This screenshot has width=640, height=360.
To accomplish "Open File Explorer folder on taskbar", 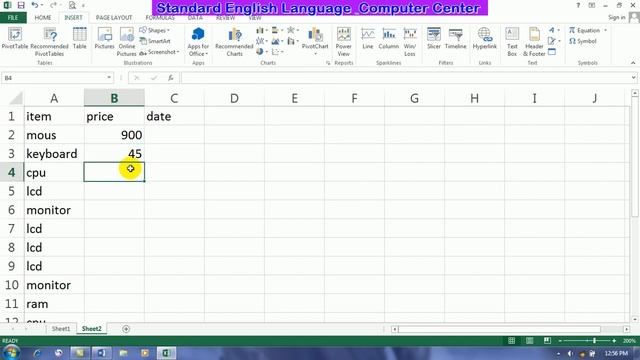I will (x=123, y=353).
